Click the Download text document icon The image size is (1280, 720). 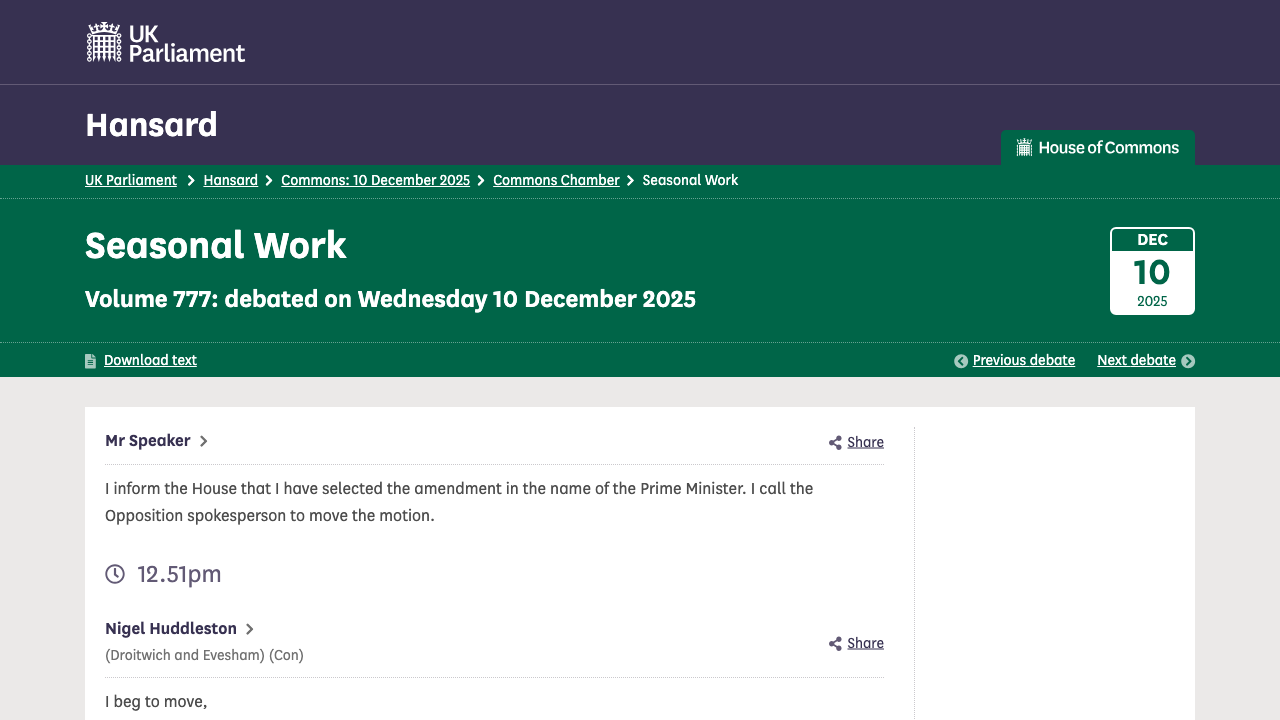click(x=91, y=361)
